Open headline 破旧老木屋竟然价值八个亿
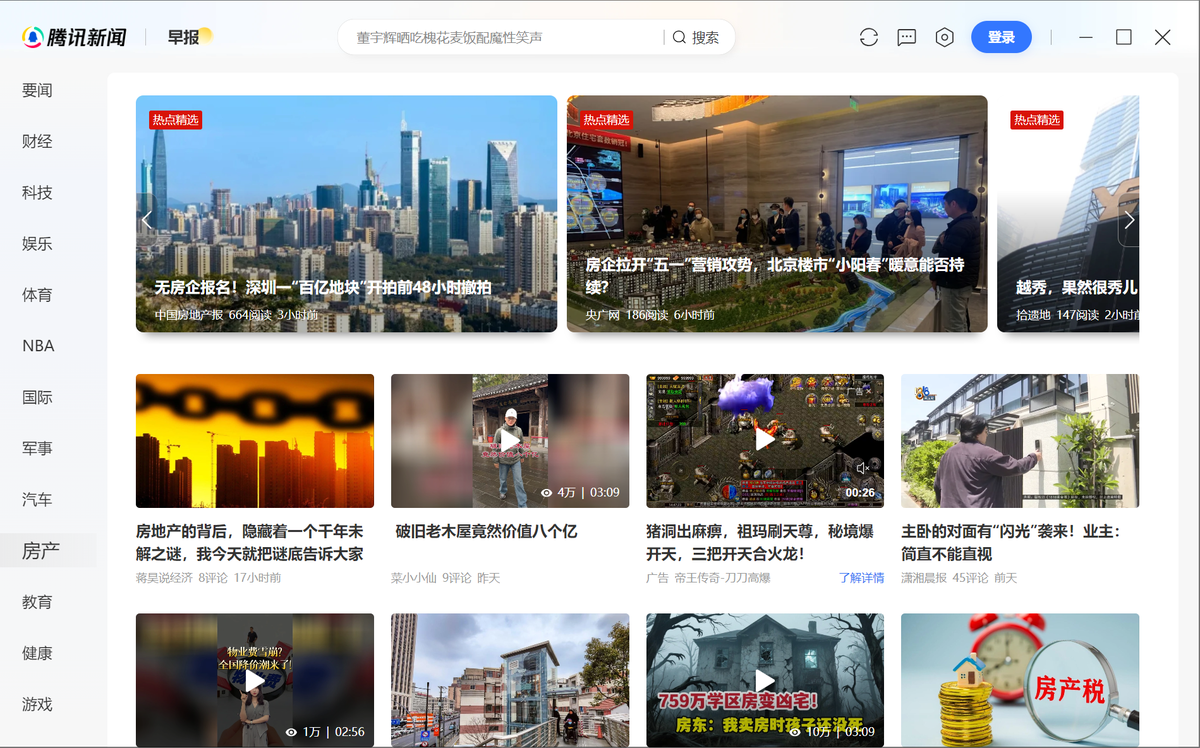Viewport: 1200px width, 748px height. 486,531
